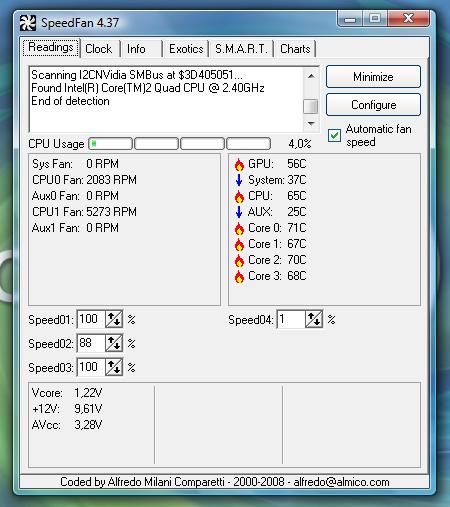Click the fourth CPU Usage bar

pyautogui.click(x=248, y=144)
